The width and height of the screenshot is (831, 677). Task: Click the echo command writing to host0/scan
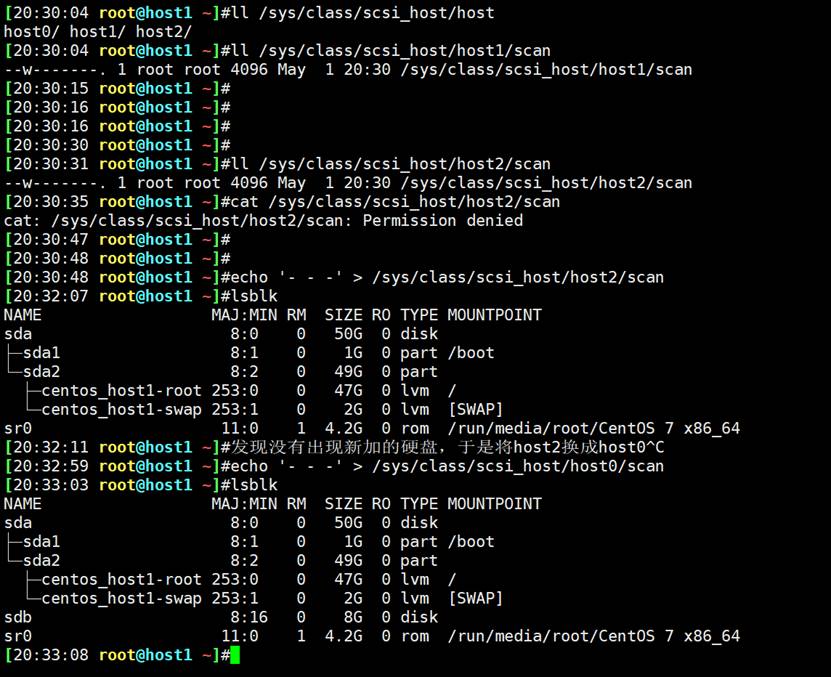(x=441, y=466)
